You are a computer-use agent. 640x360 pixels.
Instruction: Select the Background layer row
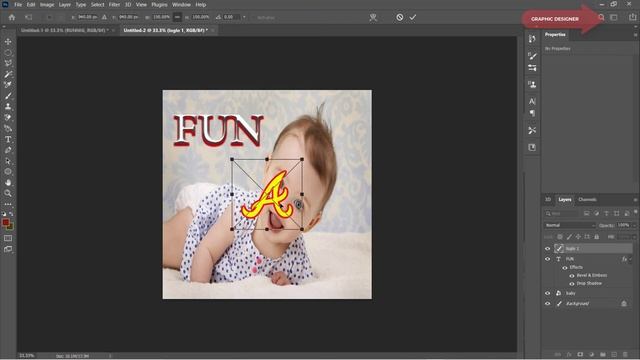588,304
